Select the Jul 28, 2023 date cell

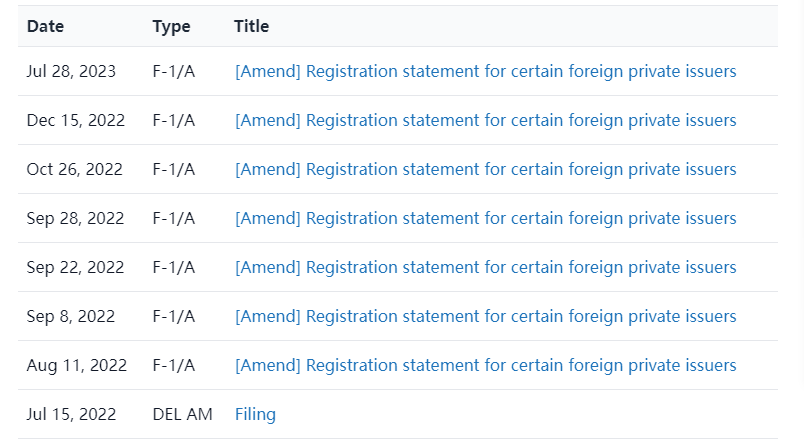coord(71,71)
